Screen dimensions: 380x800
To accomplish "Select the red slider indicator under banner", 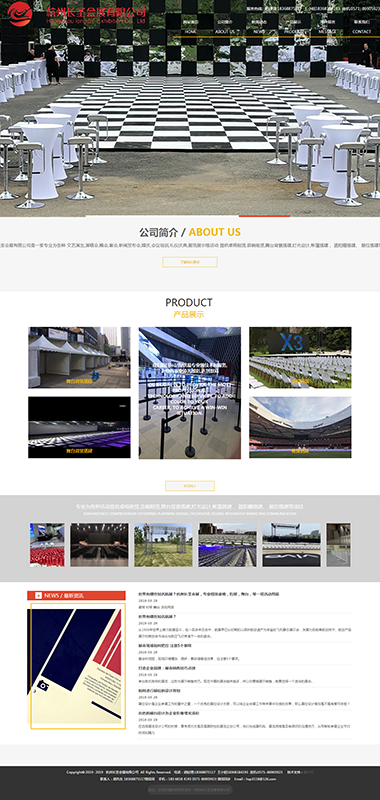I will (x=265, y=216).
